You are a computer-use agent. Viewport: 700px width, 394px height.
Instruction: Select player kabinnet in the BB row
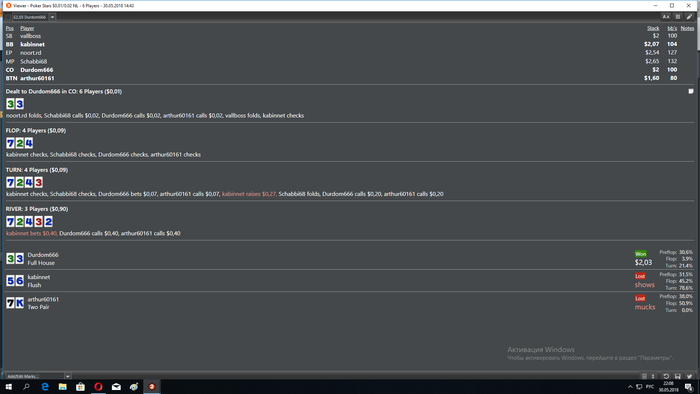[x=32, y=44]
